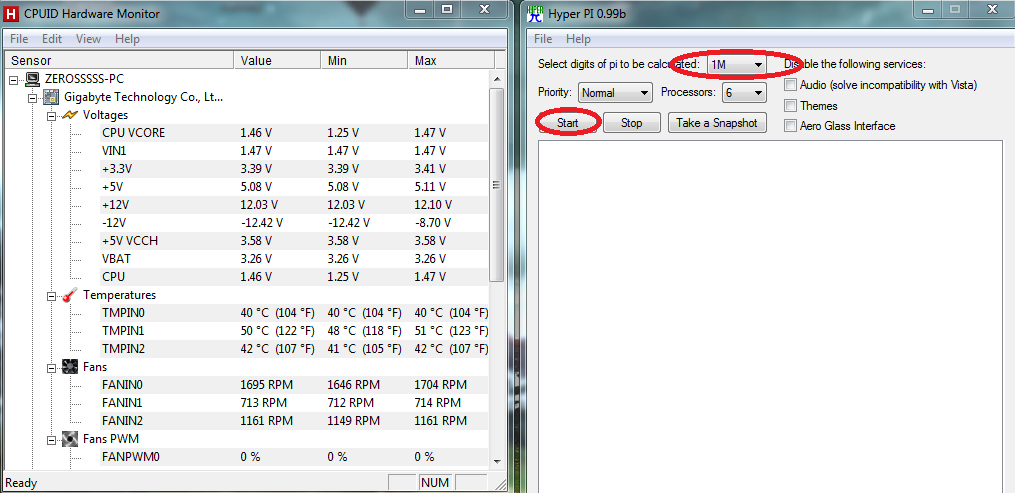Screen dimensions: 1015x493
Task: Select the +5V VCCH row
Action: tap(295, 241)
